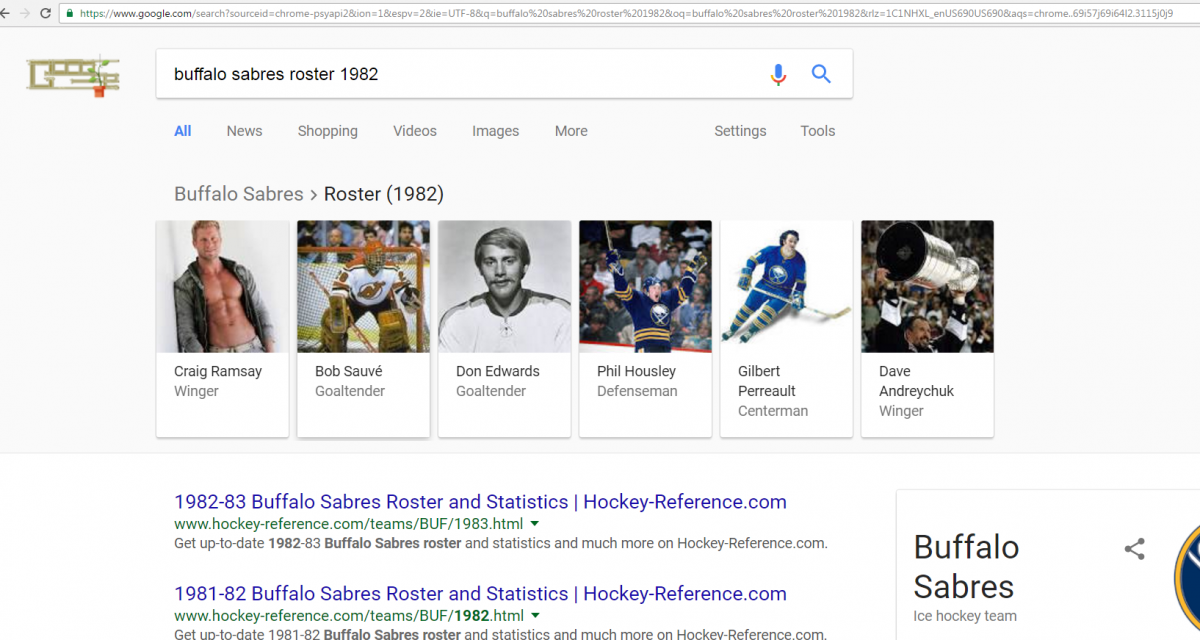Switch to the Videos tab
This screenshot has height=640, width=1200.
pos(415,131)
